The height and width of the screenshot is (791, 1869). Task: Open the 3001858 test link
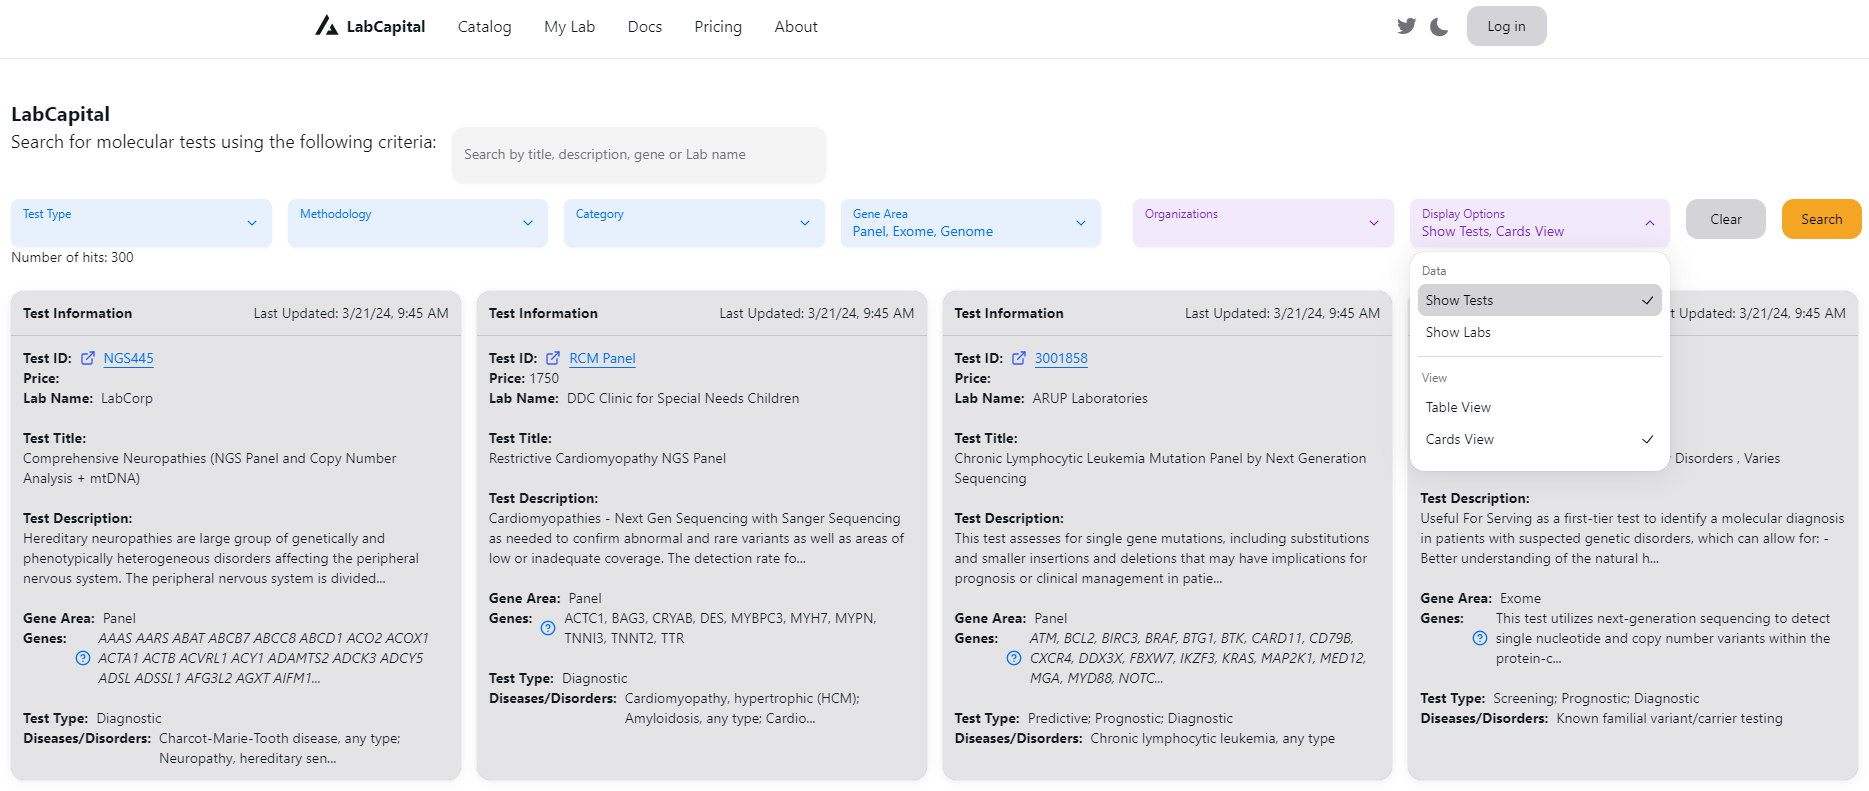pyautogui.click(x=1061, y=358)
